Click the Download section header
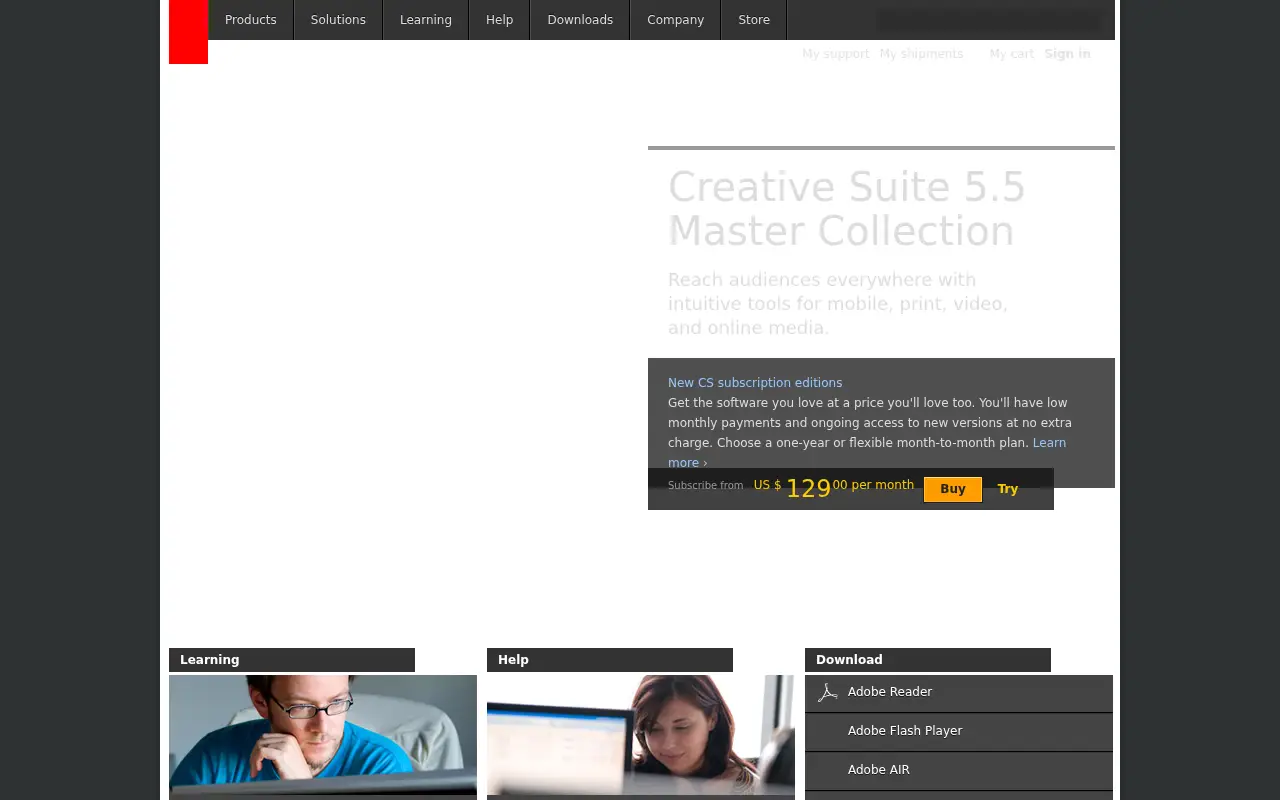 coord(928,660)
